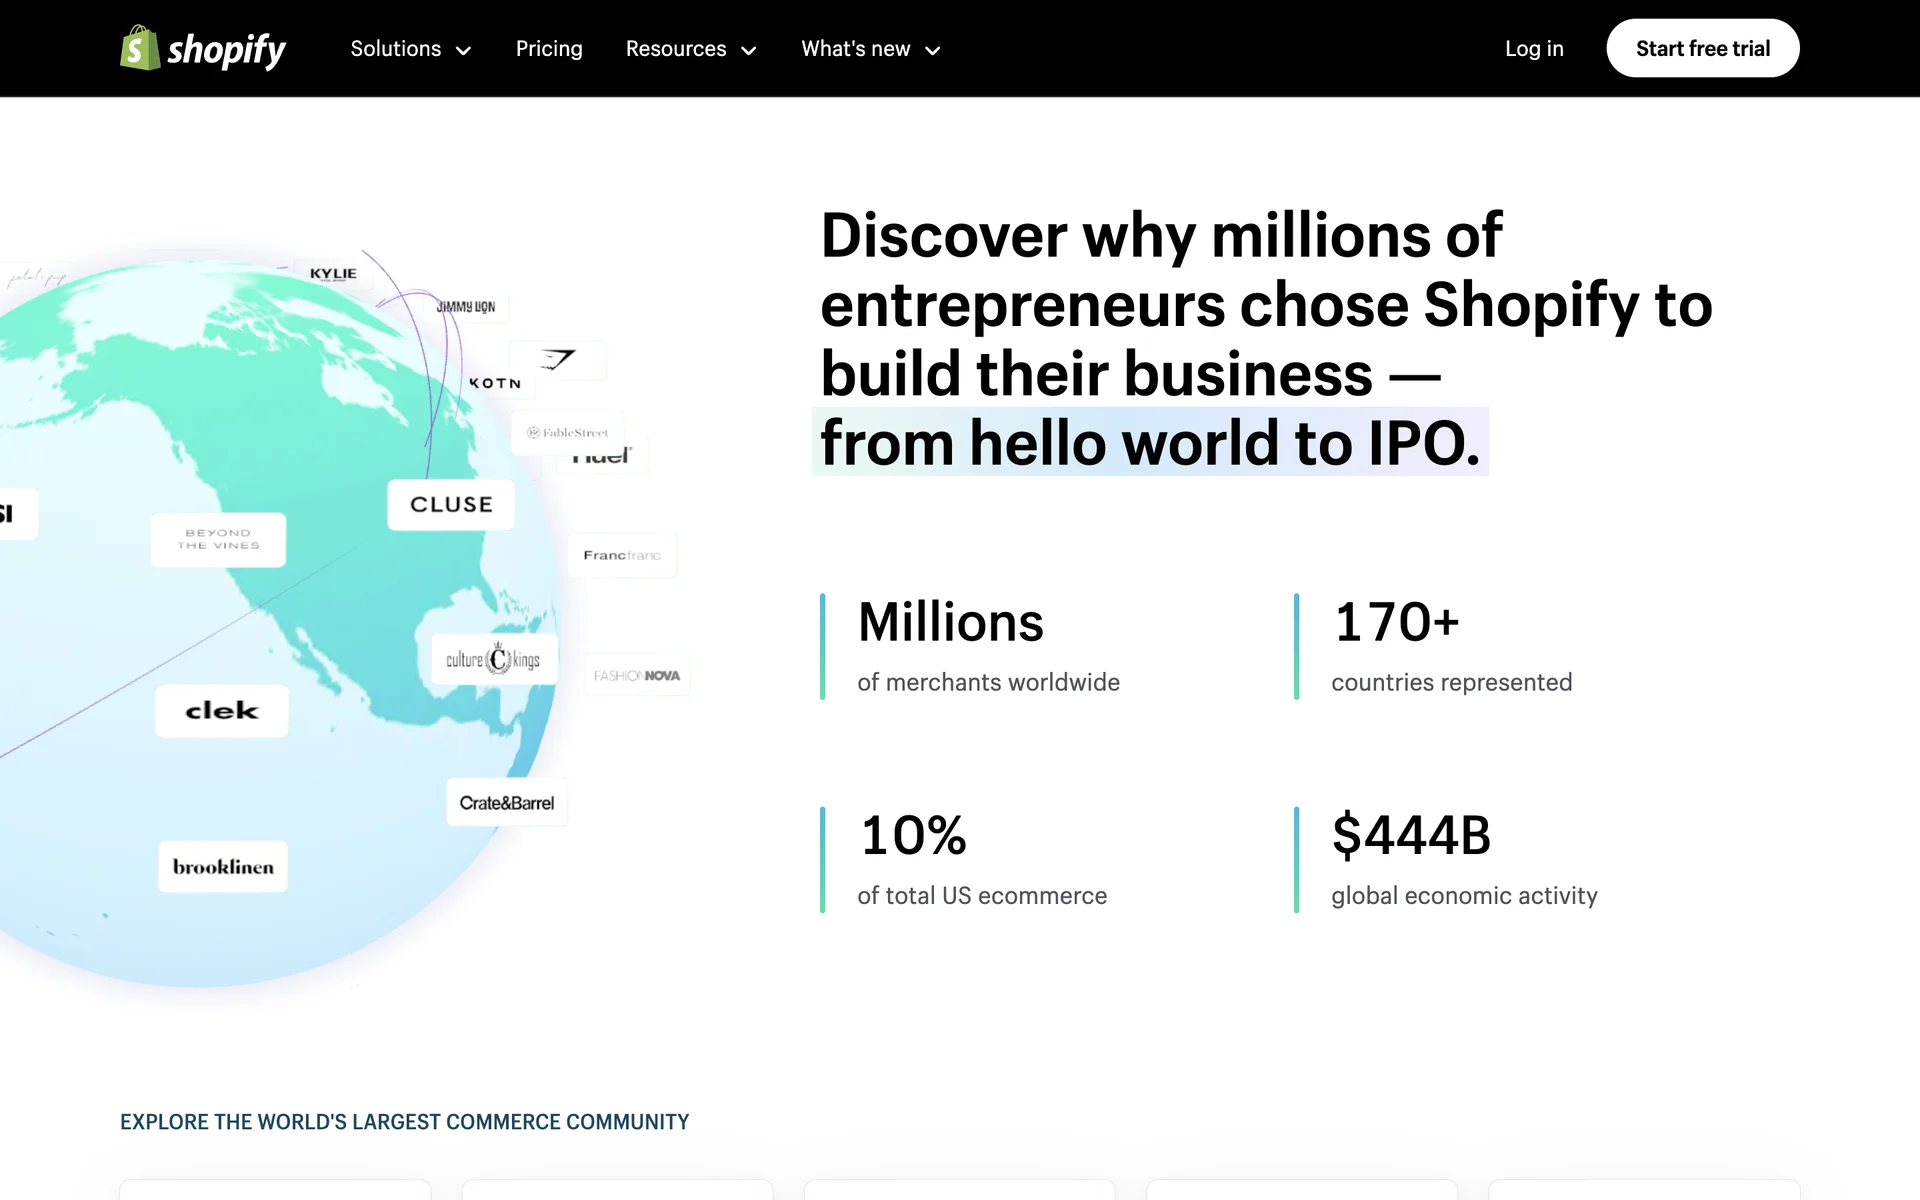Expand the Solutions dropdown chevron

point(463,50)
